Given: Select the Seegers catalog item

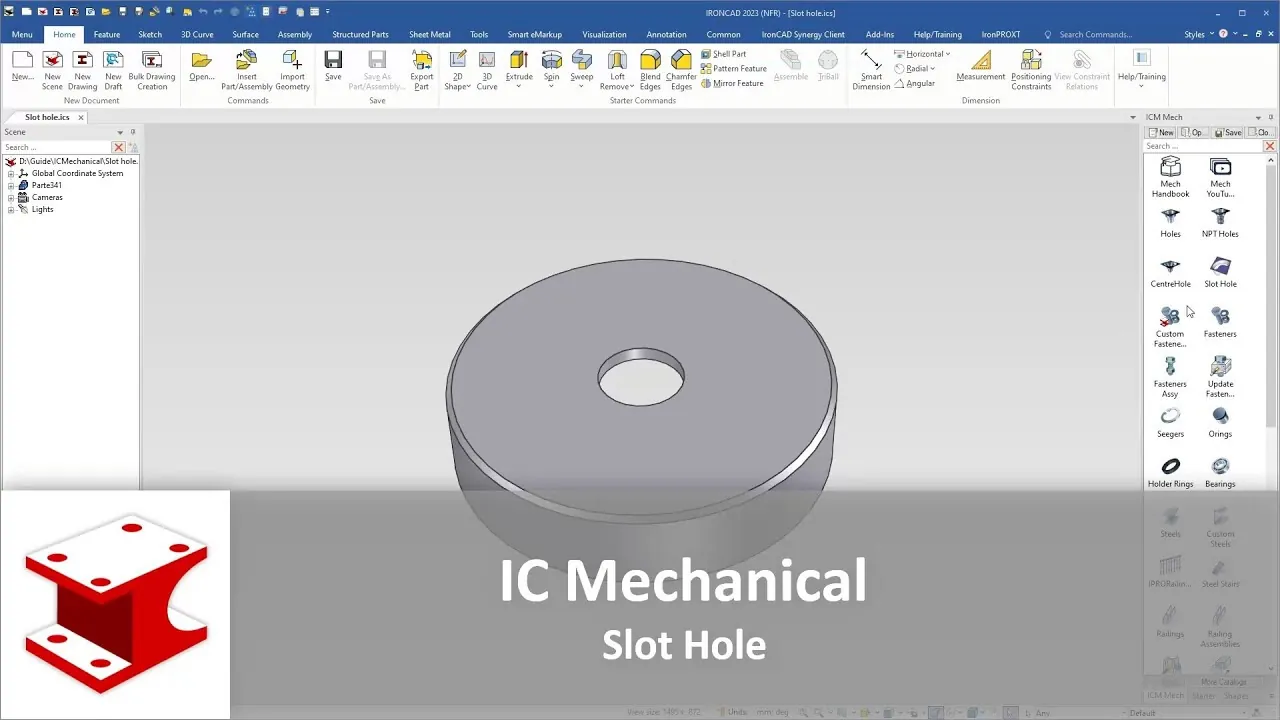Looking at the screenshot, I should [x=1170, y=423].
